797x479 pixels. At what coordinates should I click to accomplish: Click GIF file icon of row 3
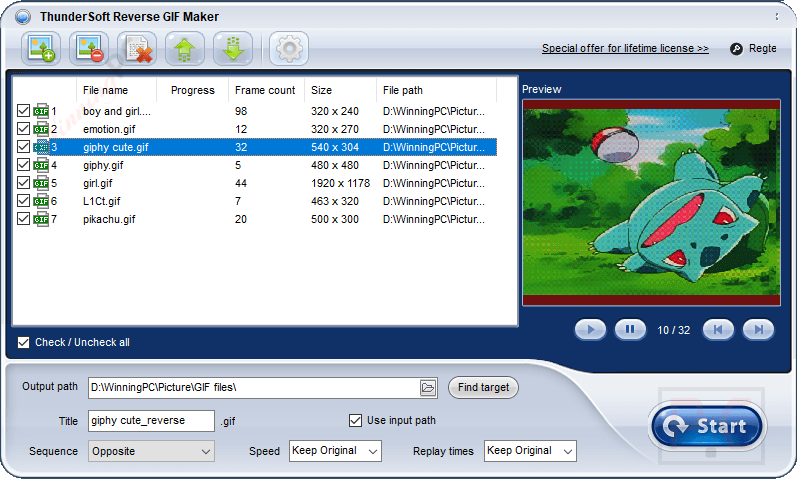(41, 147)
